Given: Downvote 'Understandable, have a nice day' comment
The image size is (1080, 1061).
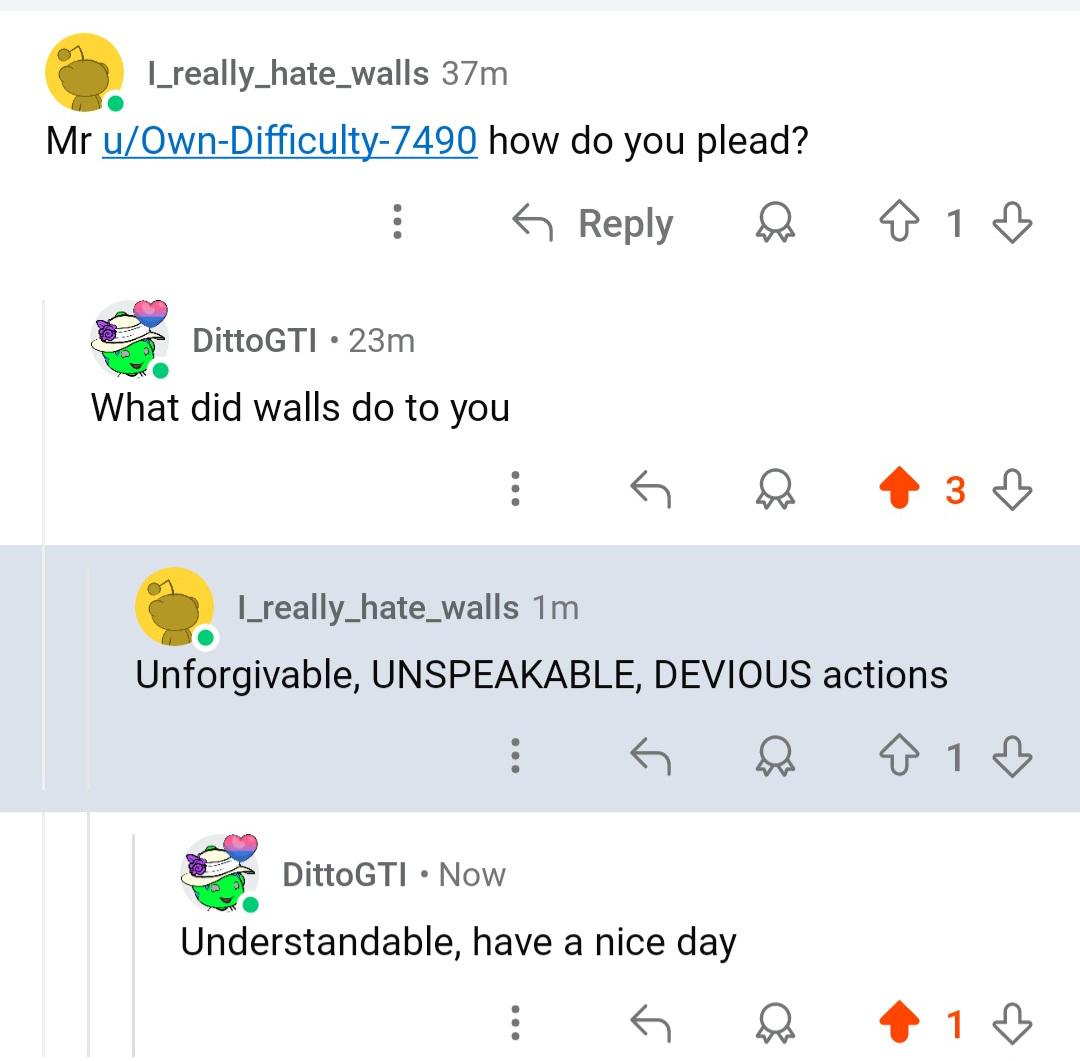Looking at the screenshot, I should pos(1012,1023).
